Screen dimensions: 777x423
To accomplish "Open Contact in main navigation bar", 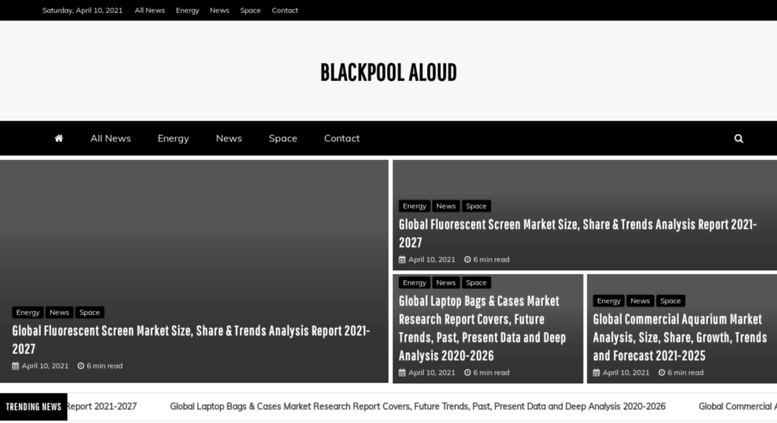I will pyautogui.click(x=342, y=138).
